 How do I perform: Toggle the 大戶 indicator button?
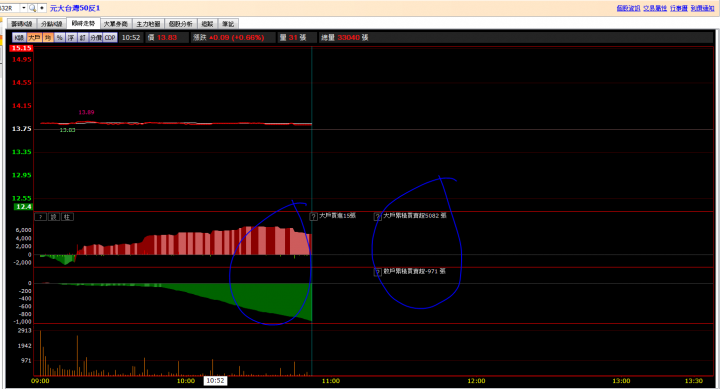pos(34,38)
